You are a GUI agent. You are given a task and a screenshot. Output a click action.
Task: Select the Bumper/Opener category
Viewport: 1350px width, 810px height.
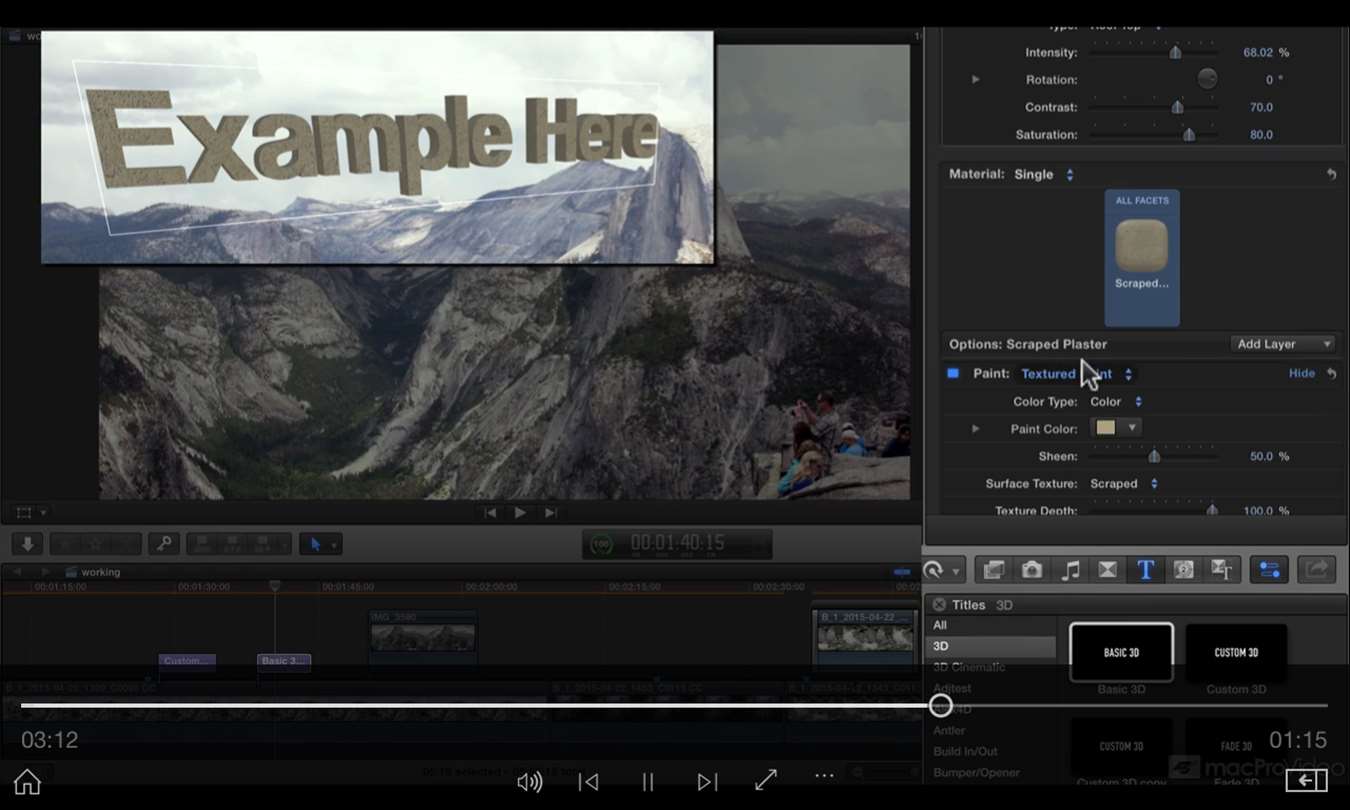977,772
